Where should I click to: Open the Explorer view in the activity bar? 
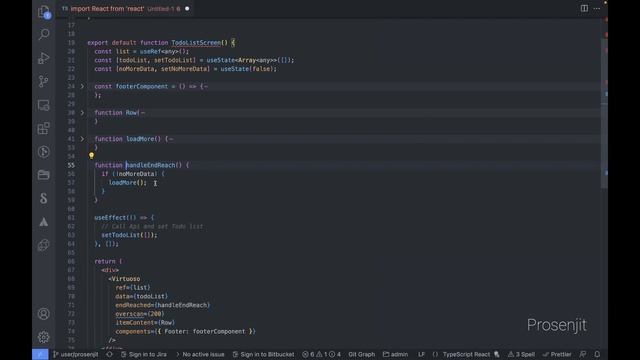[x=44, y=12]
